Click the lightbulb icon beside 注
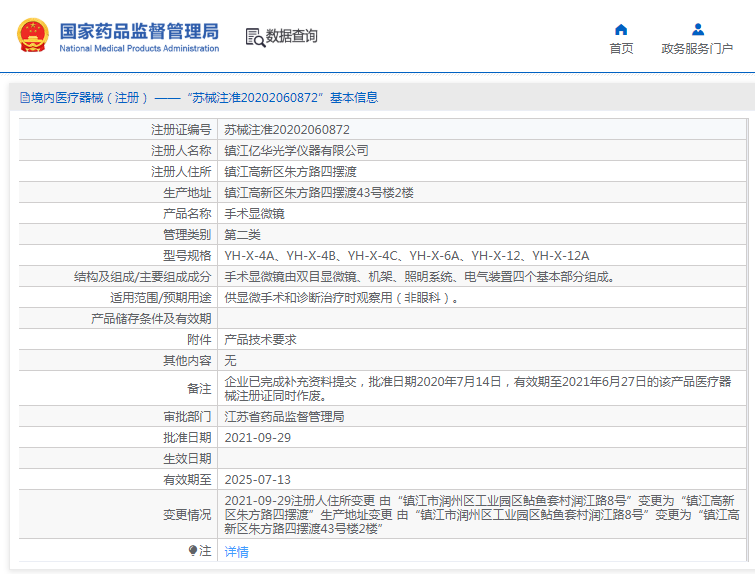This screenshot has height=574, width=755. click(x=193, y=551)
